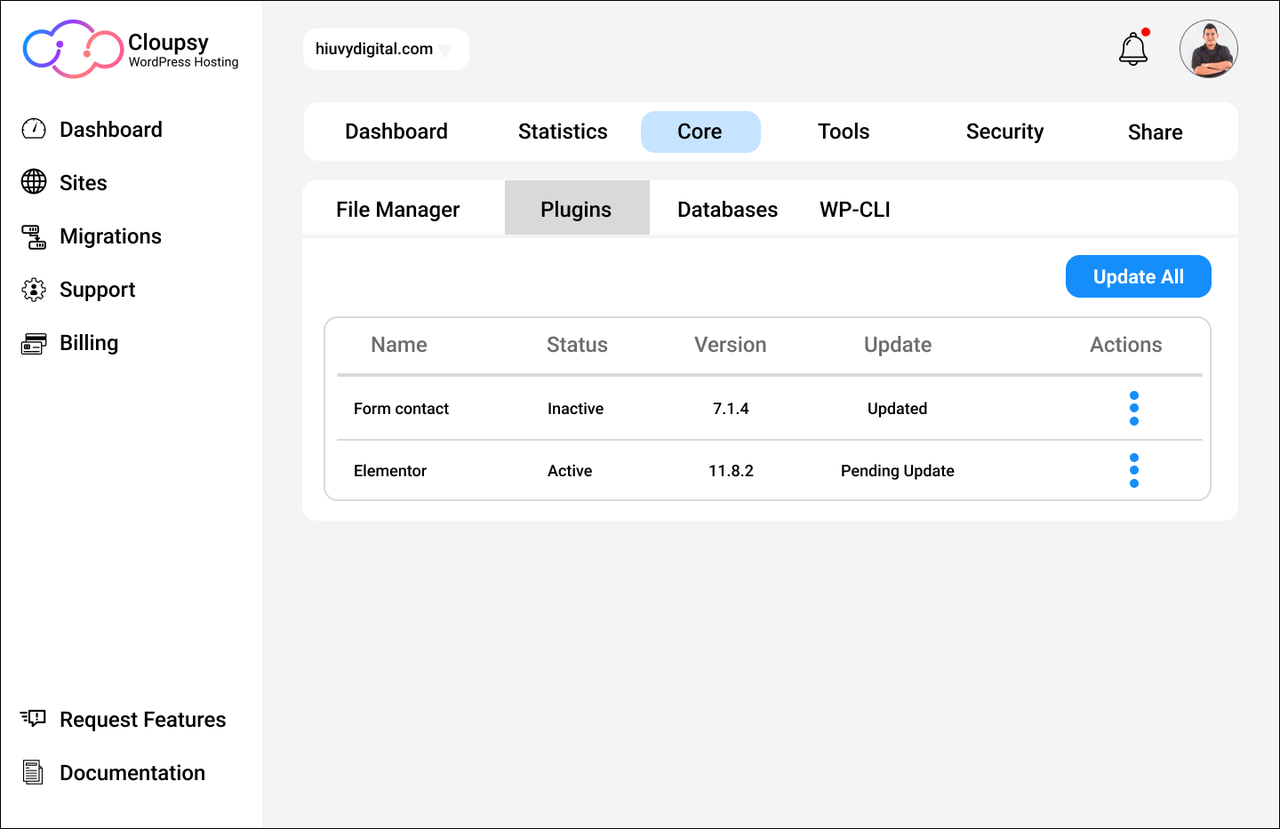Image resolution: width=1280 pixels, height=829 pixels.
Task: Click the Update All button
Action: point(1138,276)
